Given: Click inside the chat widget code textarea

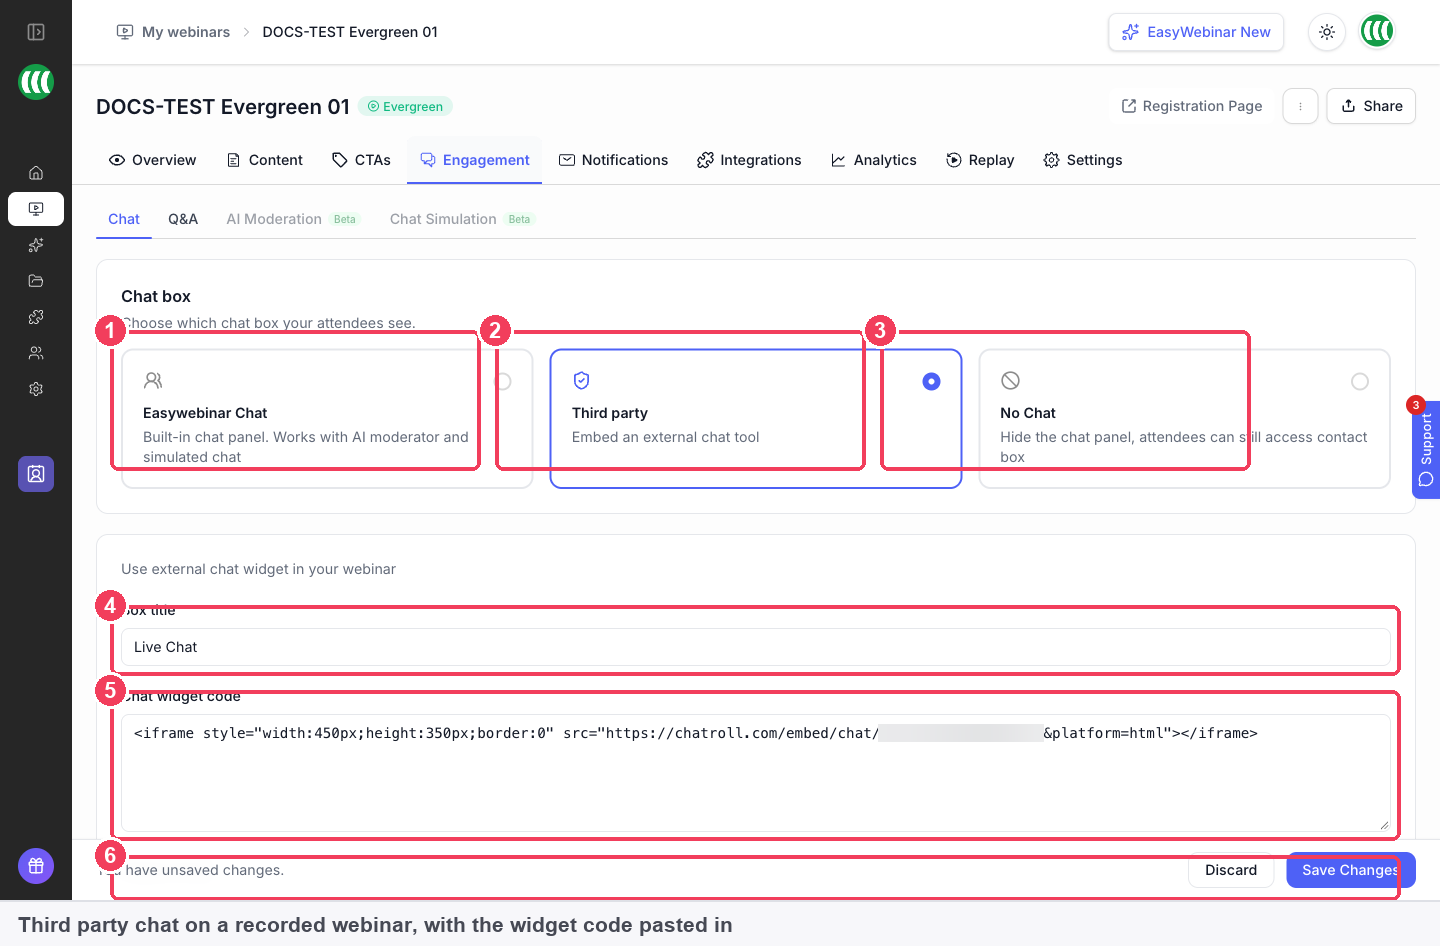Looking at the screenshot, I should point(756,773).
